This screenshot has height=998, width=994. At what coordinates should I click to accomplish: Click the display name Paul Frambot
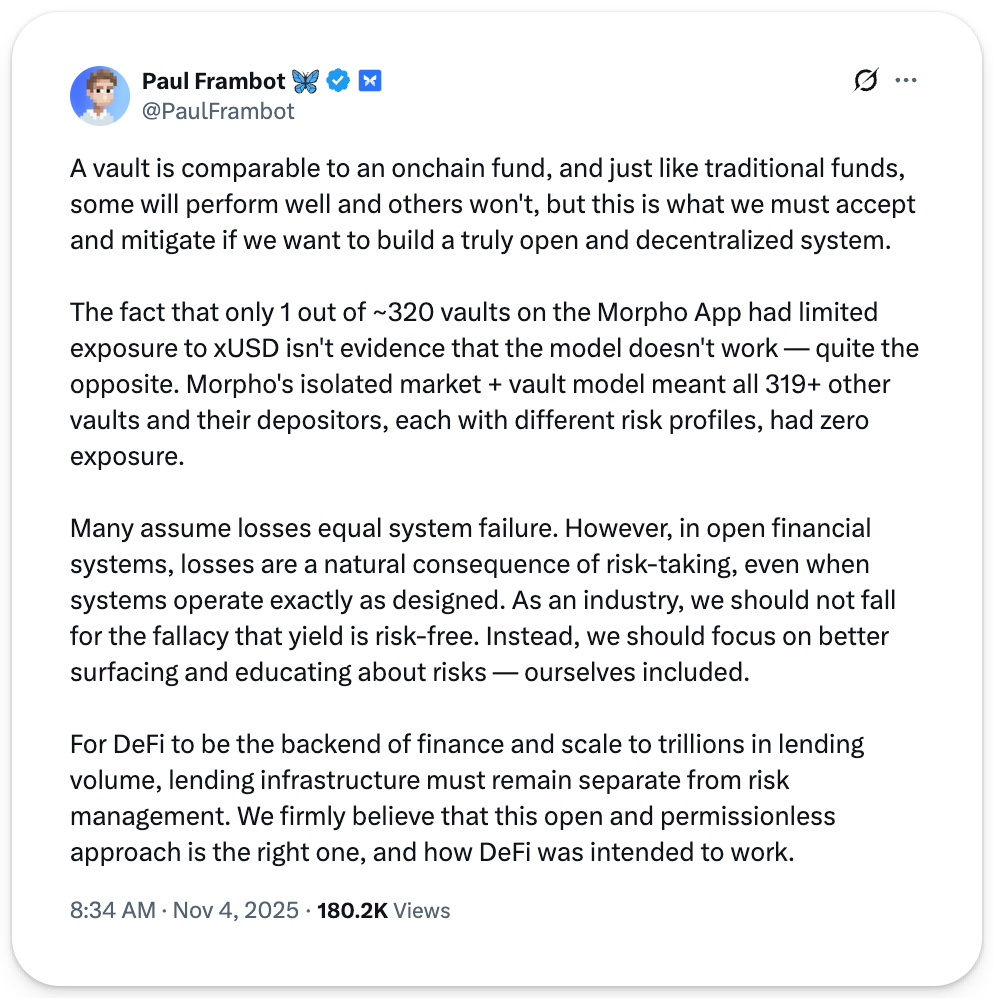click(x=212, y=81)
